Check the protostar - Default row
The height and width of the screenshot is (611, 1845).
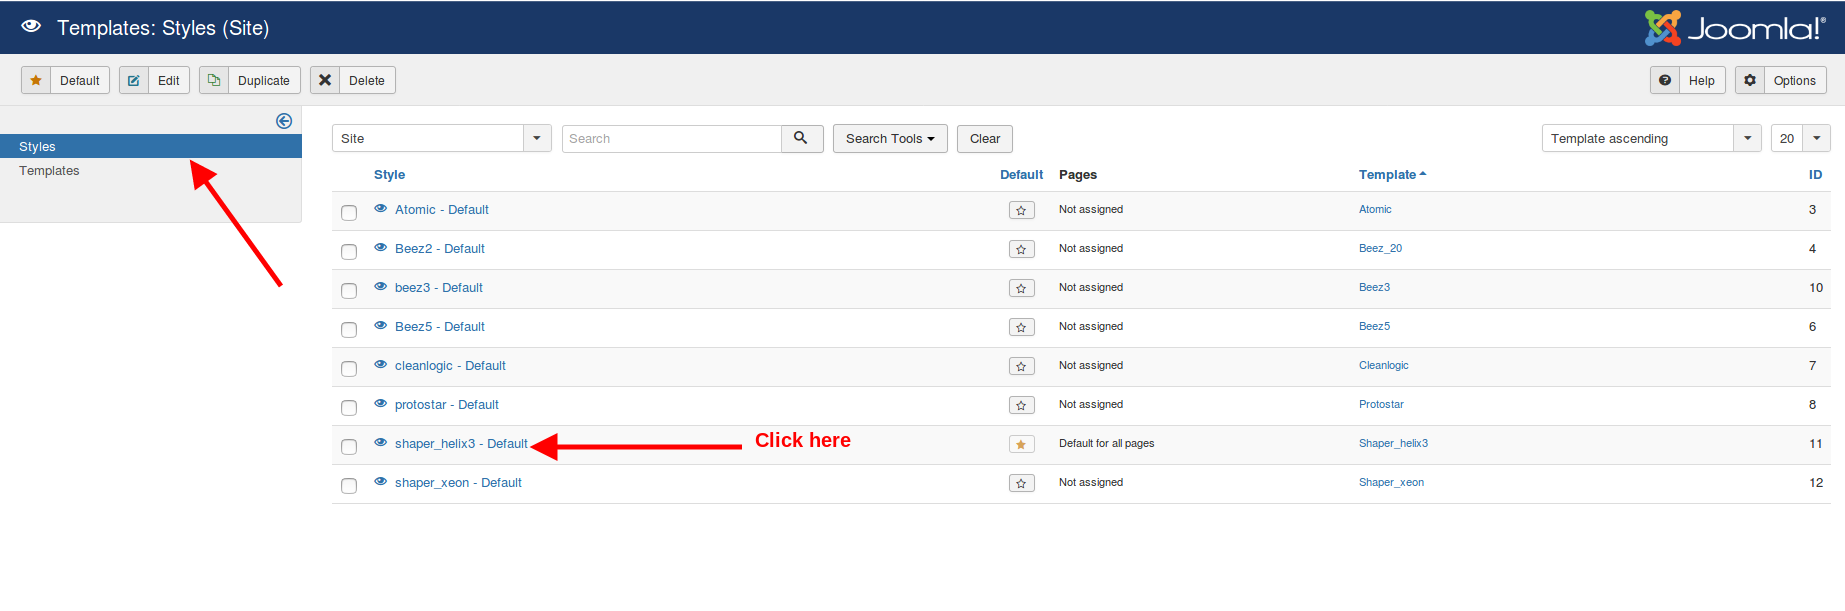click(349, 408)
